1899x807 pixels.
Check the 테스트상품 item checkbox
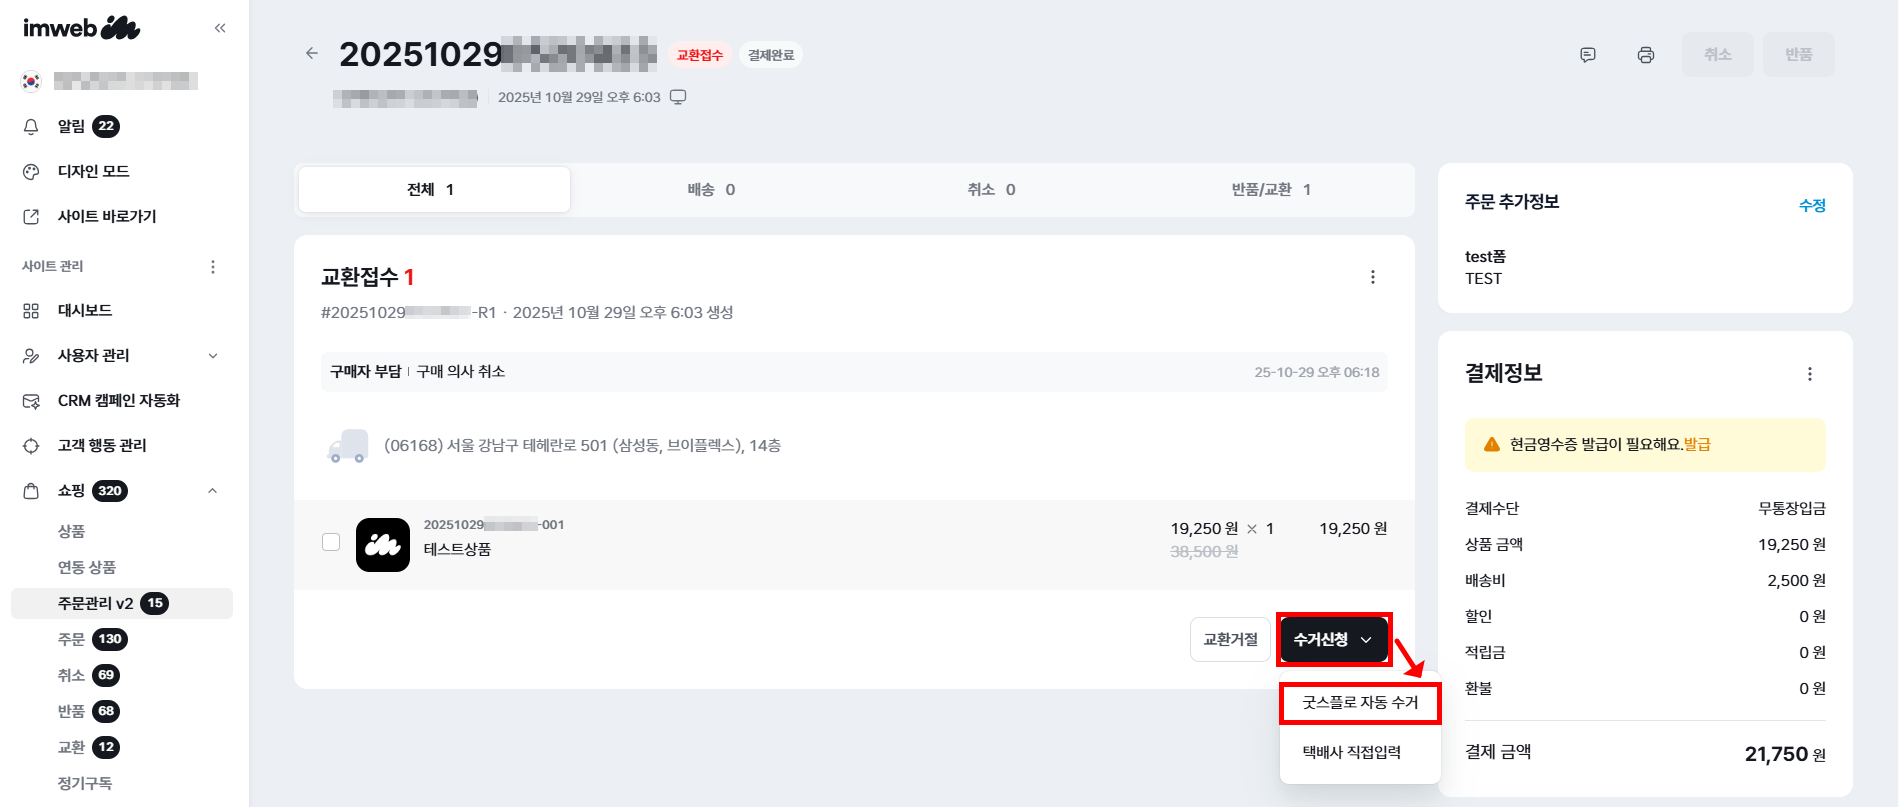[331, 542]
